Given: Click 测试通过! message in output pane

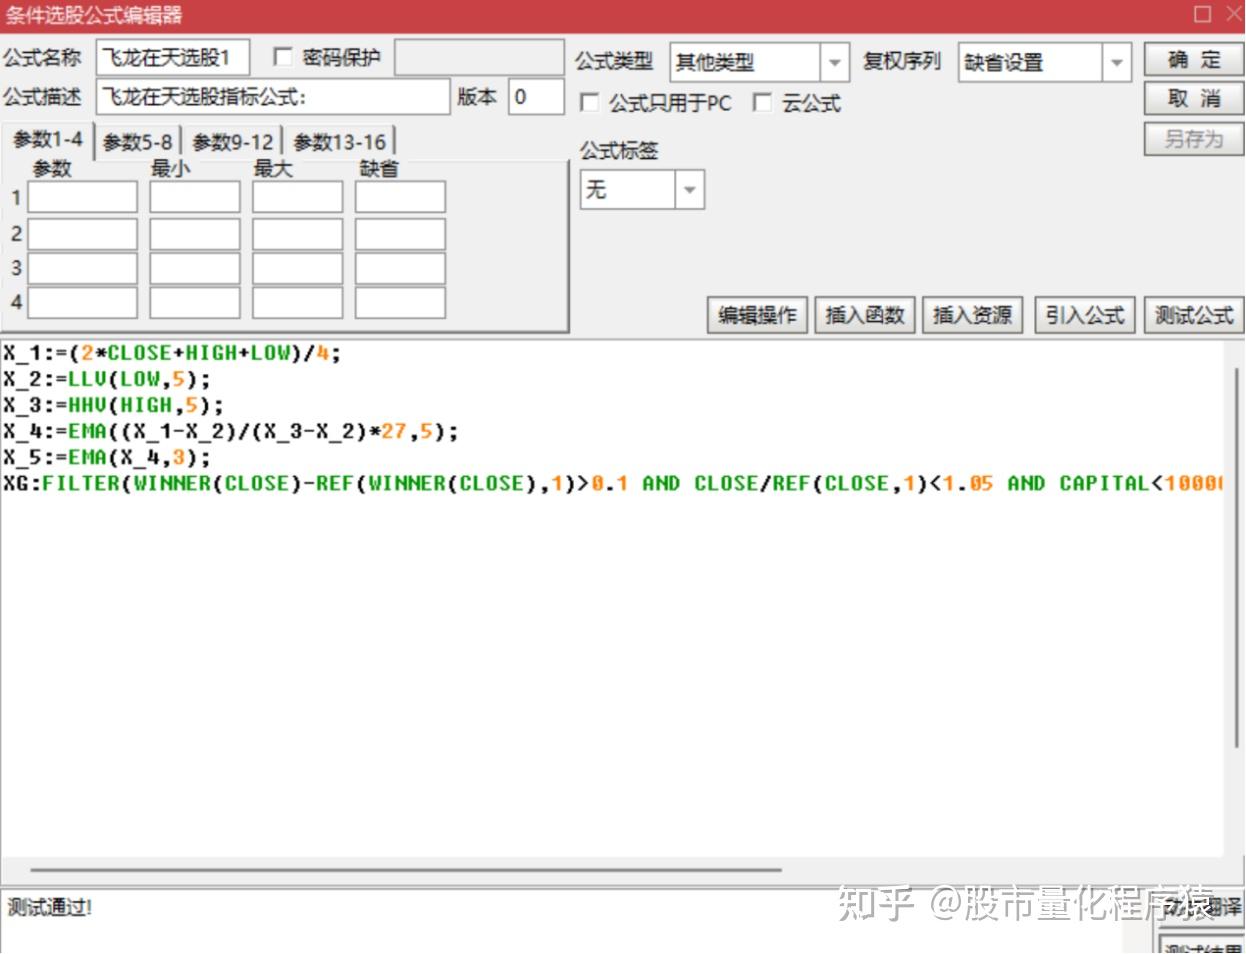Looking at the screenshot, I should click(50, 908).
